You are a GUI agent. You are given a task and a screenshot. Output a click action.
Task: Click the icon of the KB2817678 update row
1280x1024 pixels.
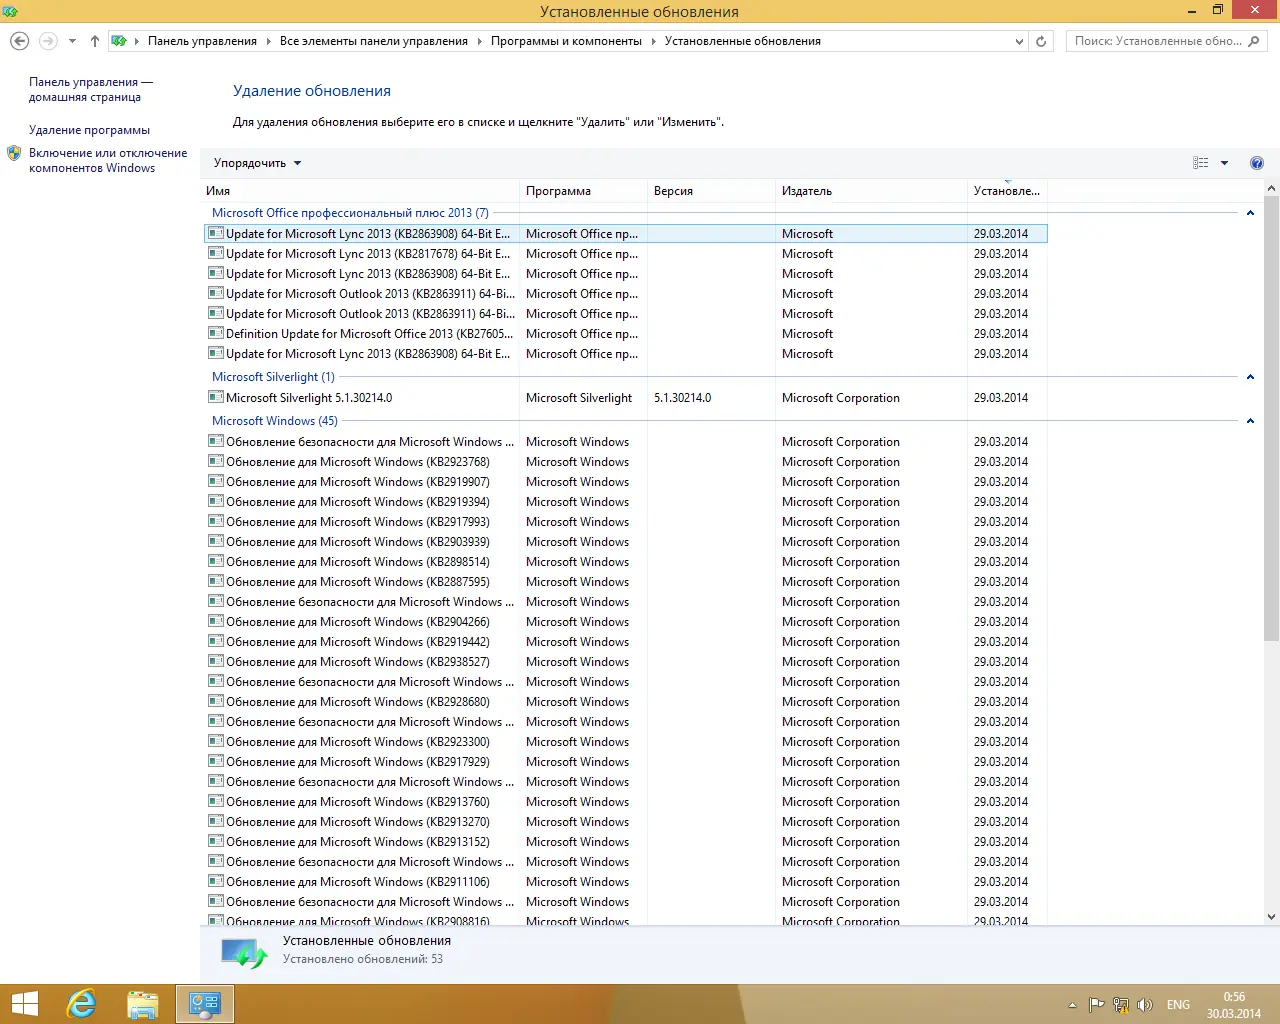216,253
